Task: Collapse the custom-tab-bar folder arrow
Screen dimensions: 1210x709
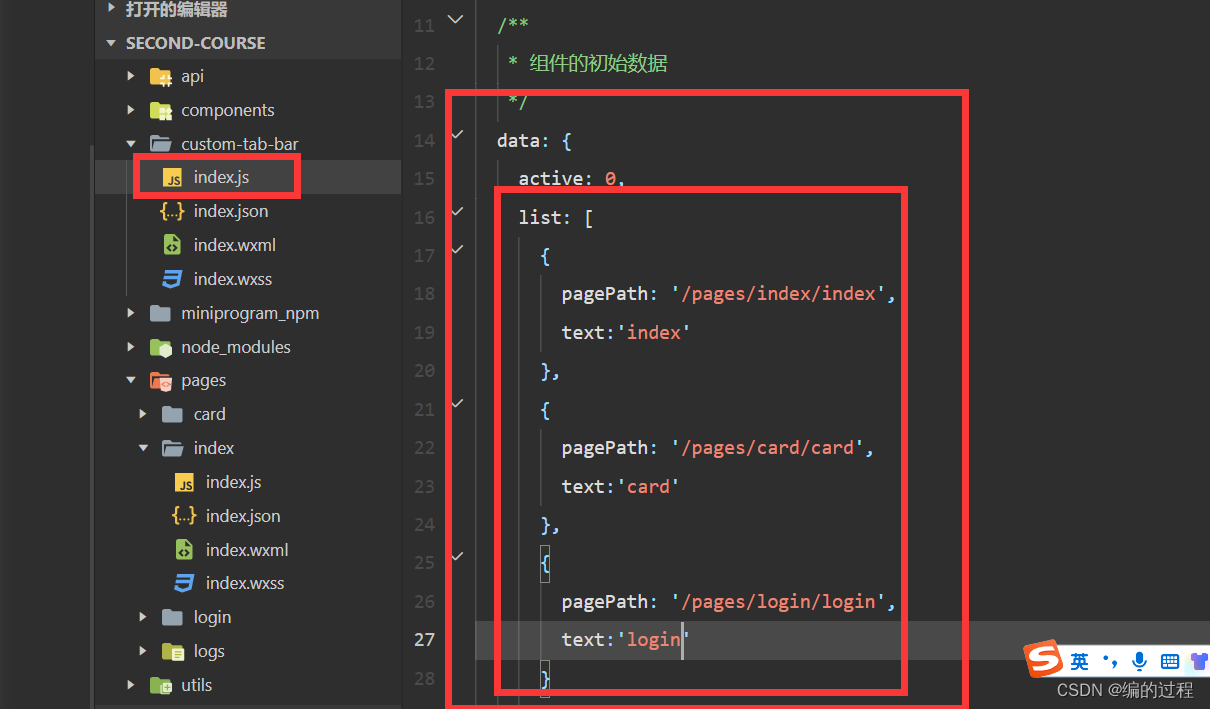Action: click(131, 144)
